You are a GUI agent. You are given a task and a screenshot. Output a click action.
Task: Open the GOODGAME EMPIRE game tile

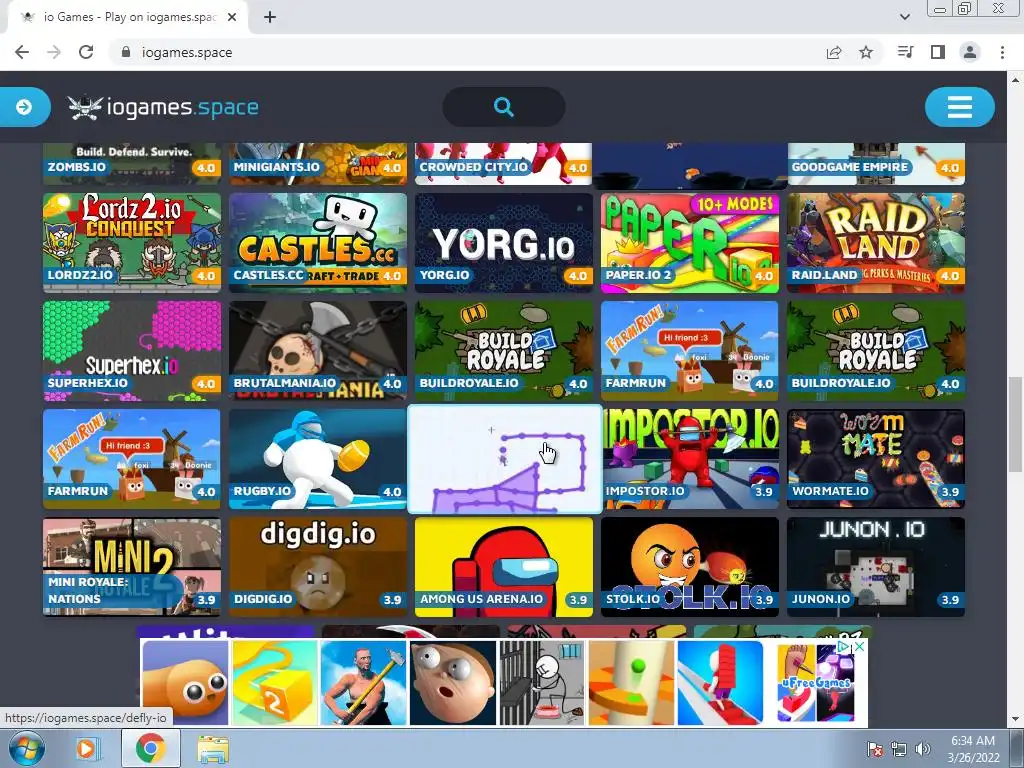[876, 163]
